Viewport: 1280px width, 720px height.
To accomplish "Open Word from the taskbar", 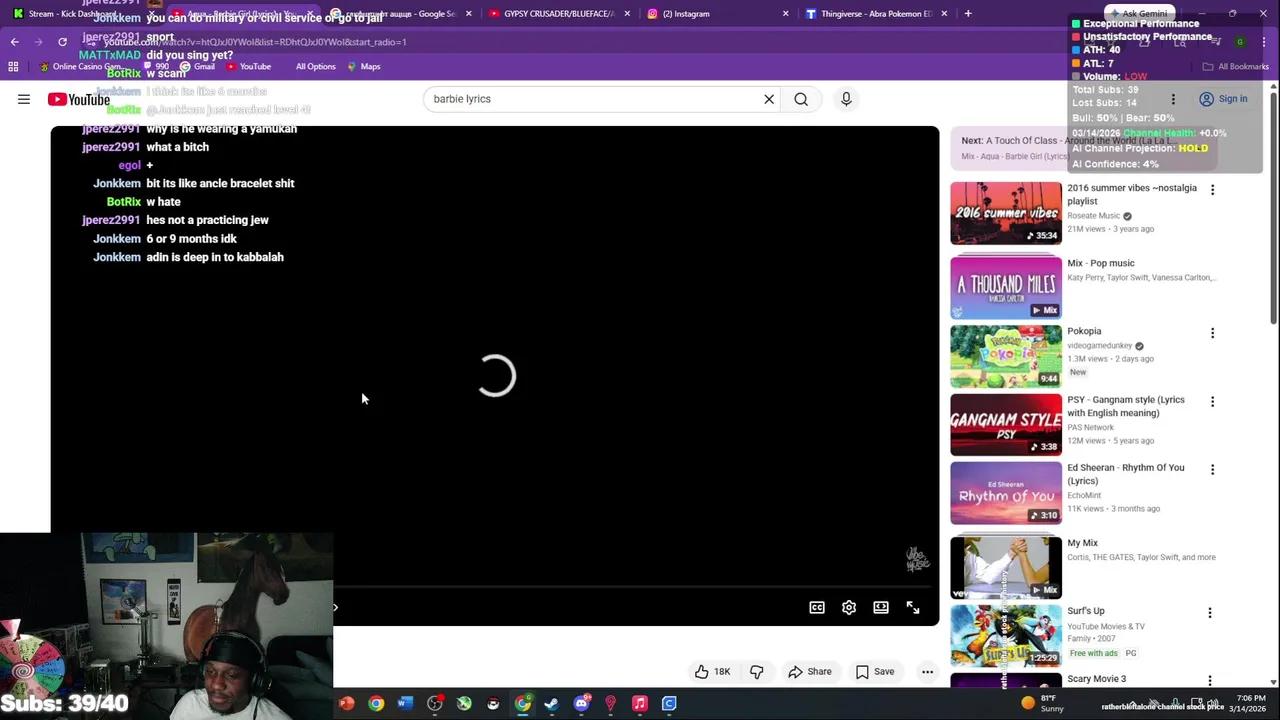I will coord(405,704).
